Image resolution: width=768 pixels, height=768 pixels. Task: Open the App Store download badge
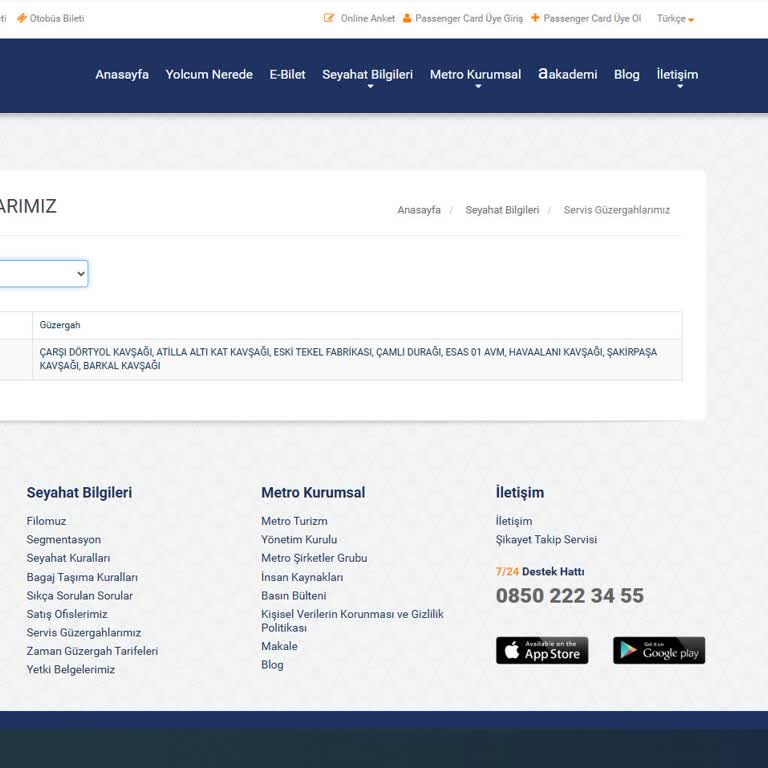click(542, 650)
